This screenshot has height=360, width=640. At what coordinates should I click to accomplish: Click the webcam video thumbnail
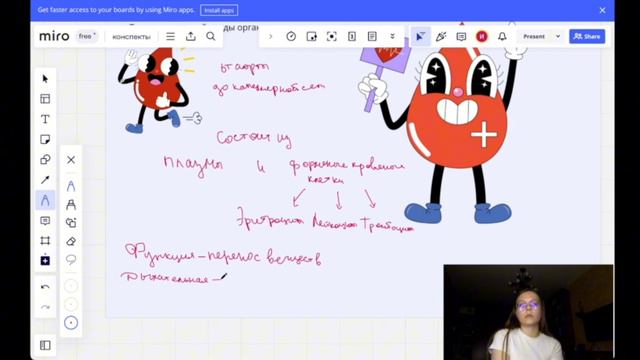pos(529,312)
